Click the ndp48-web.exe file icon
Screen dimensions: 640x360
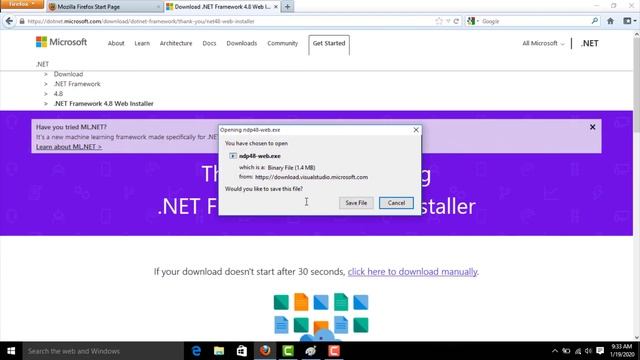point(233,156)
